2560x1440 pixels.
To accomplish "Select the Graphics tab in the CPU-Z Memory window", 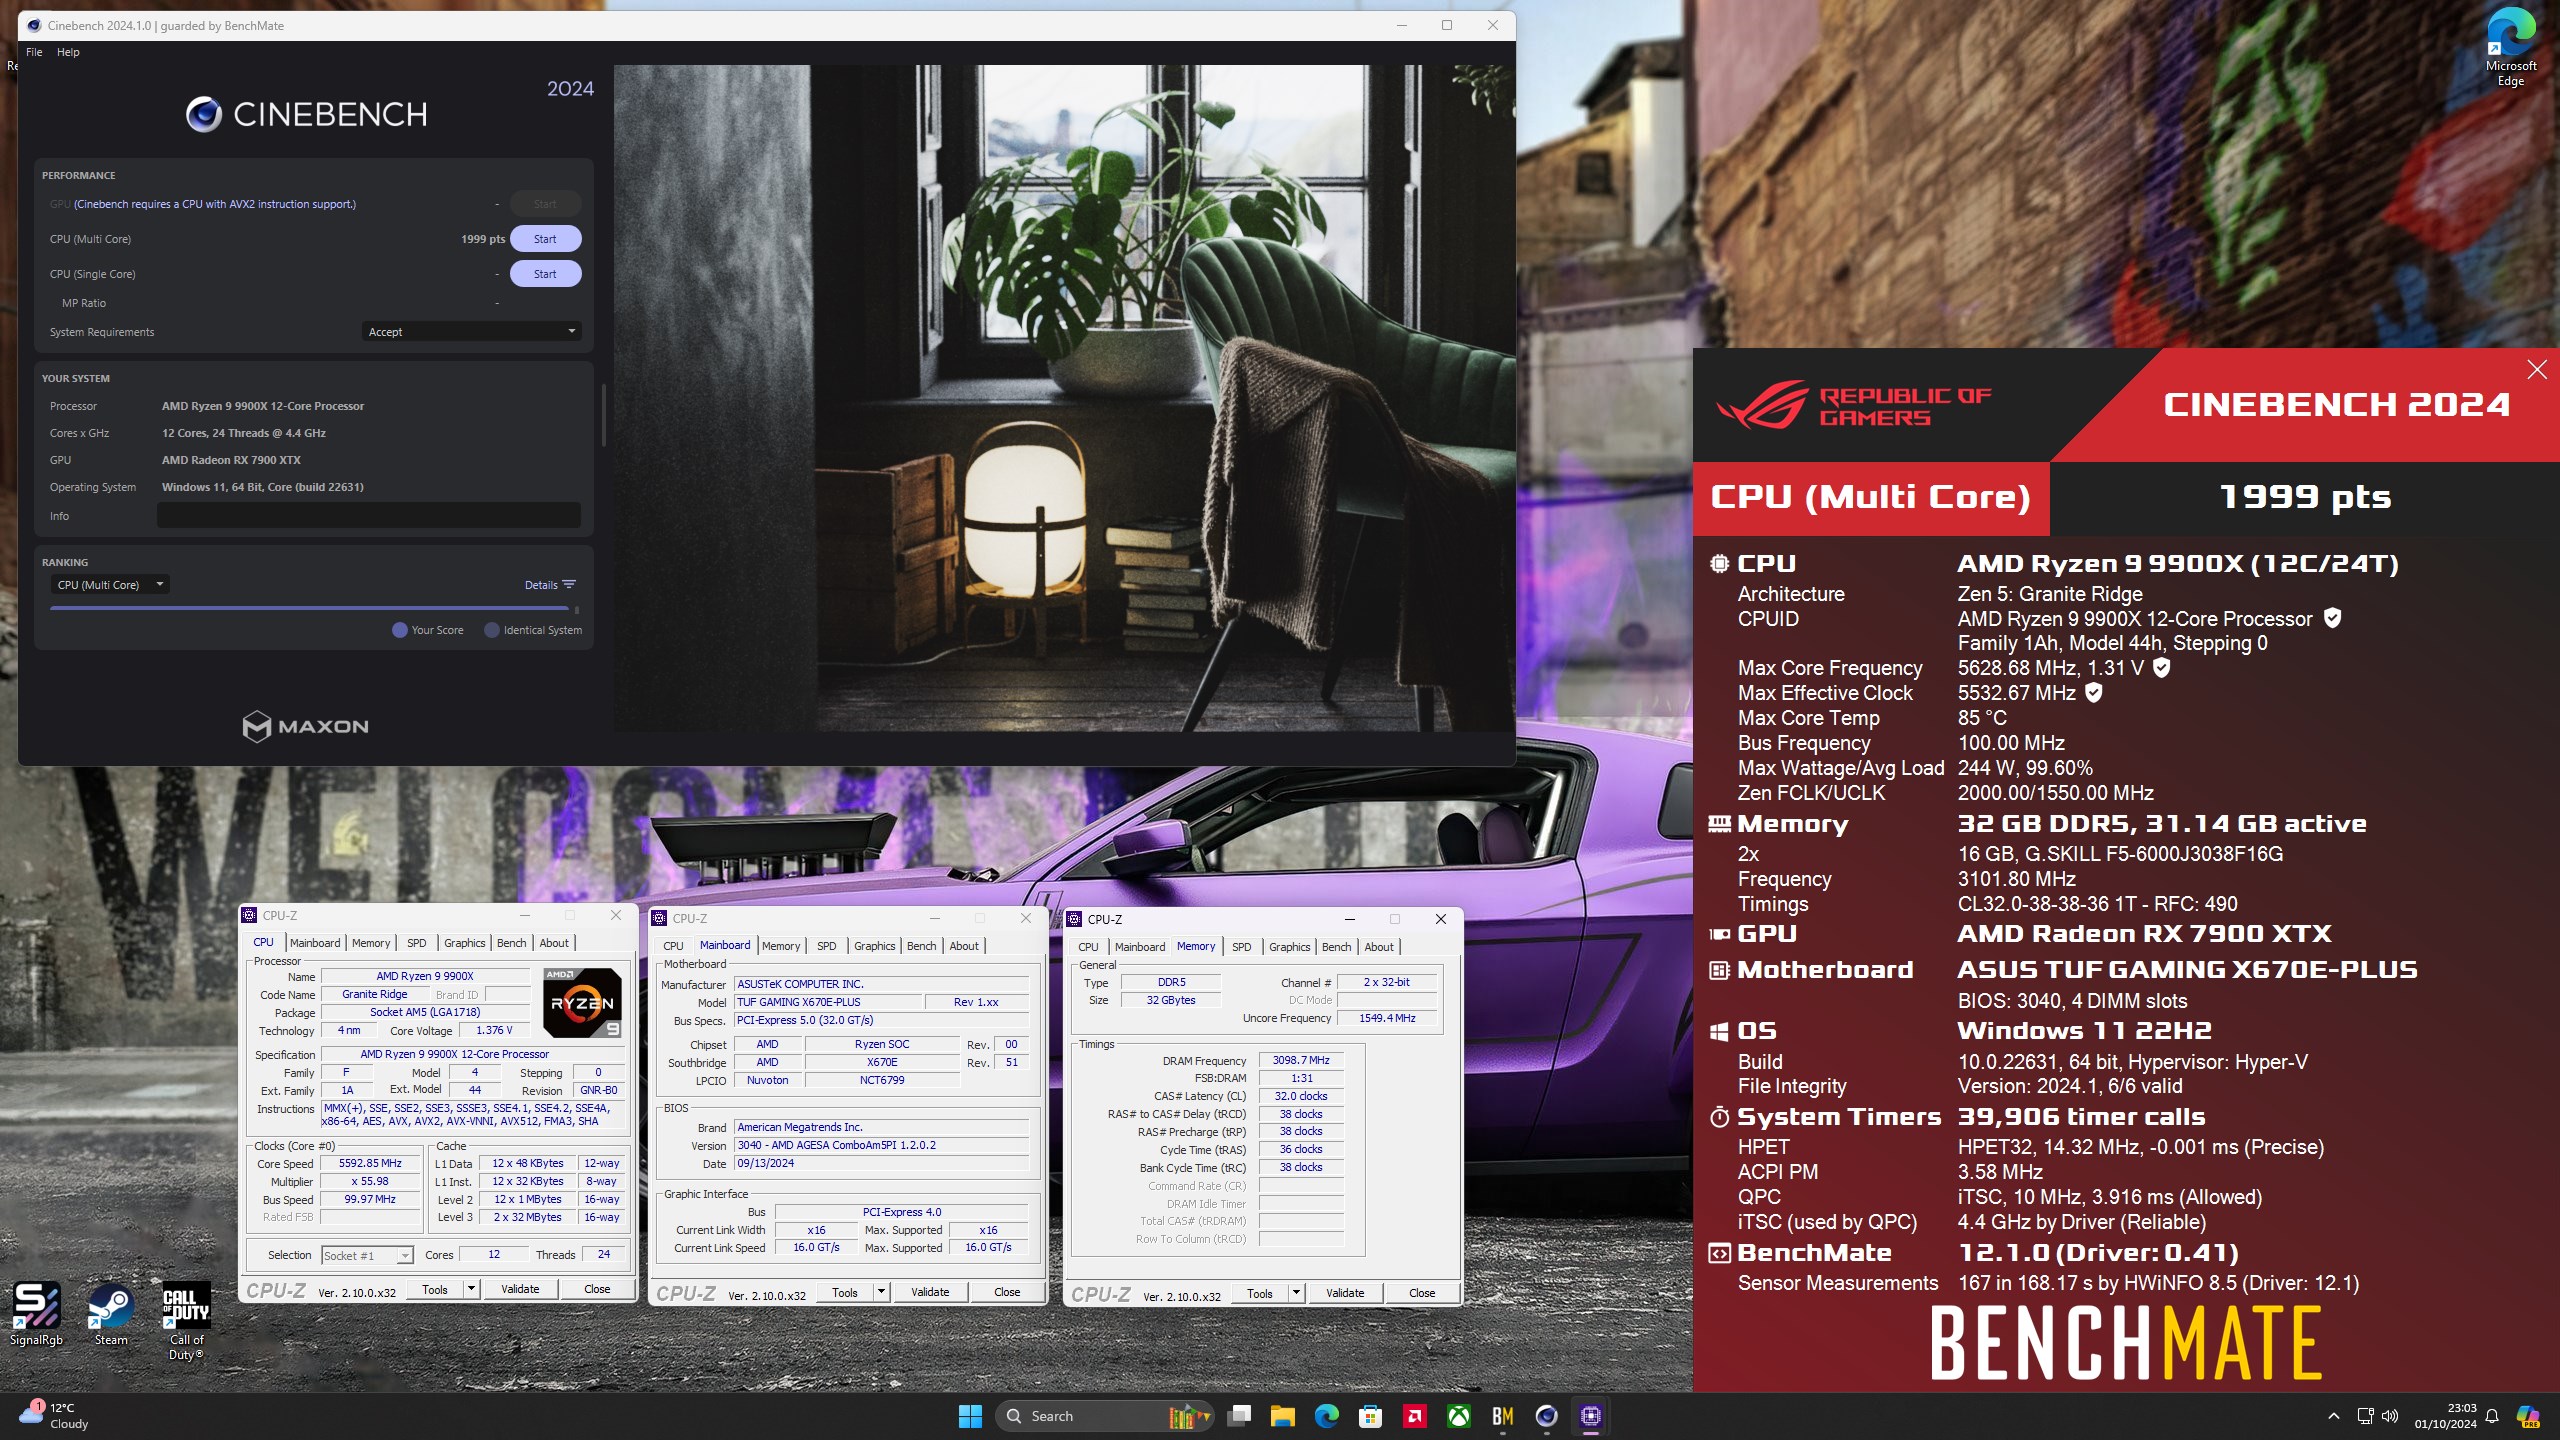I will point(1289,947).
